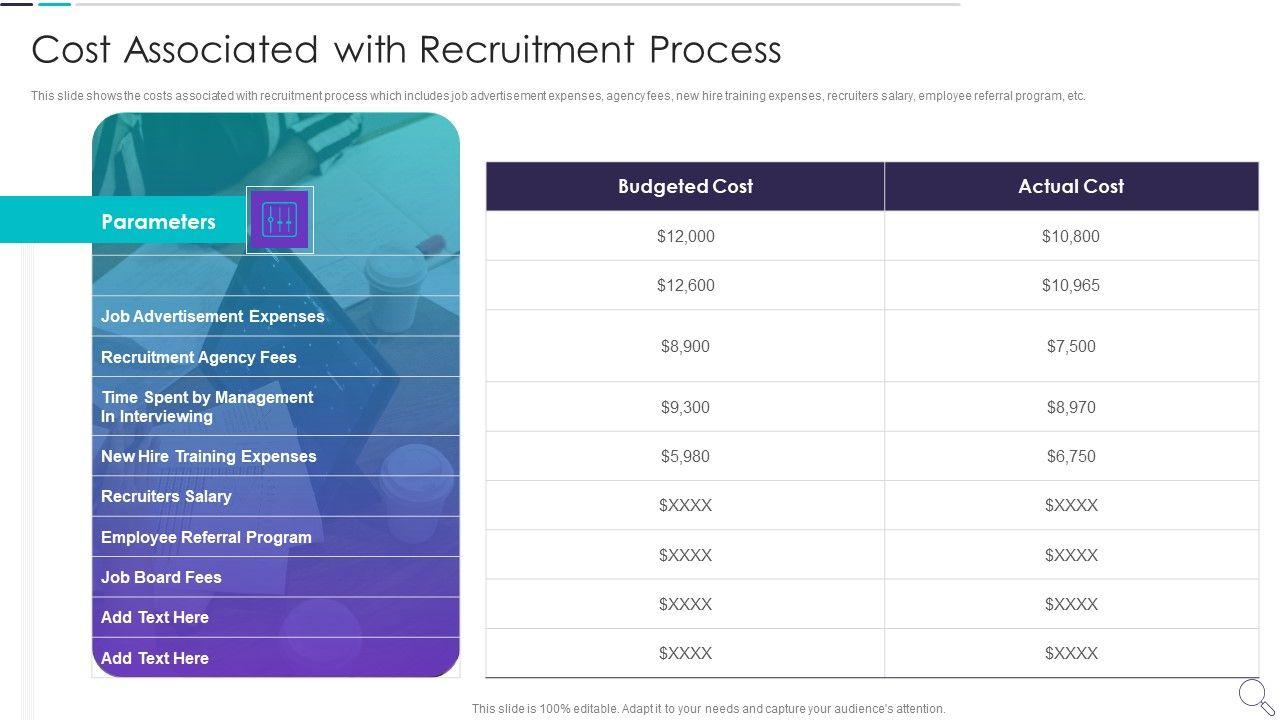This screenshot has width=1280, height=720.
Task: Select the $8,970 actual cost cell
Action: [1070, 407]
